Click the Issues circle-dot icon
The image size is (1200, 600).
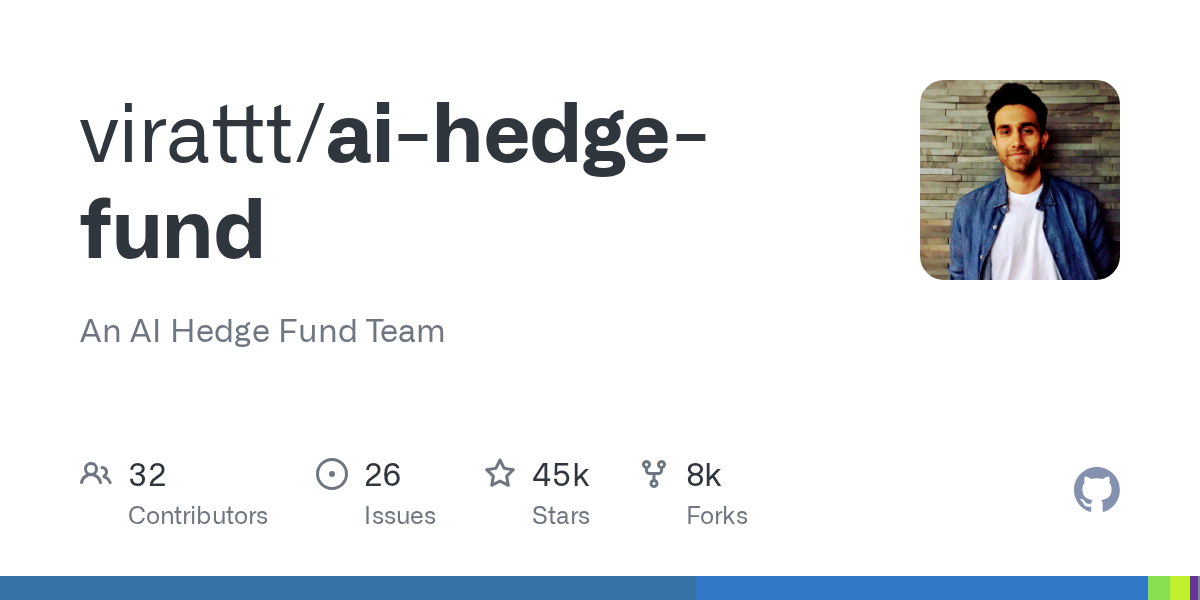[x=331, y=474]
